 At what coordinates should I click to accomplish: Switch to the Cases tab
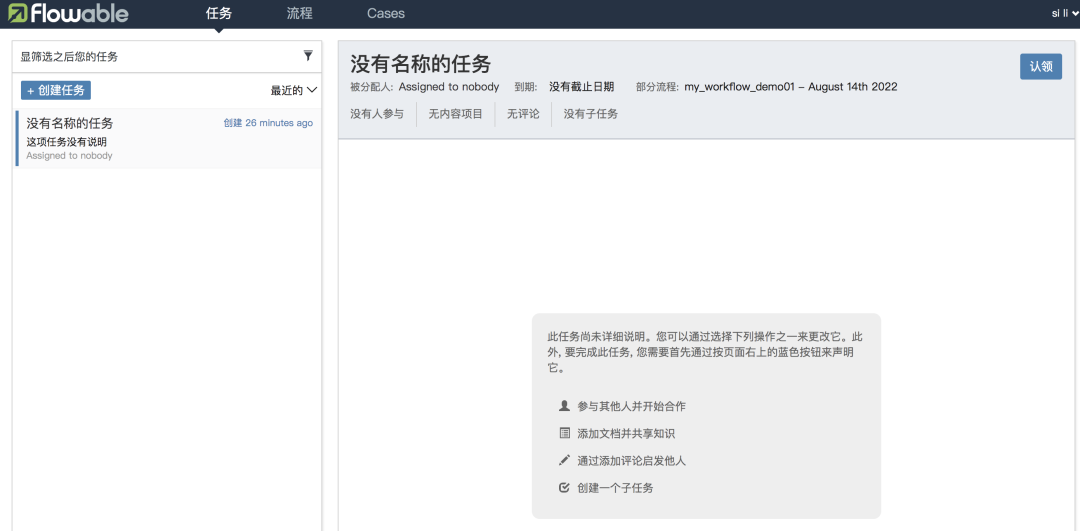(x=386, y=13)
